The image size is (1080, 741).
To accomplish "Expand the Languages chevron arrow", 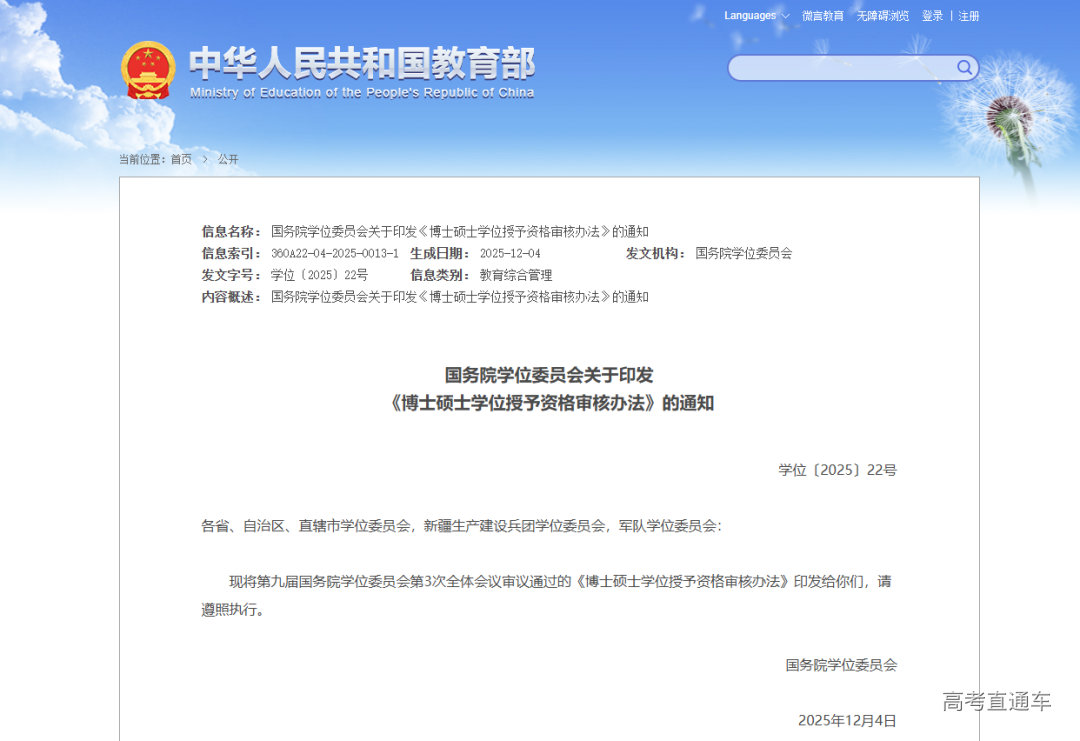I will (784, 16).
